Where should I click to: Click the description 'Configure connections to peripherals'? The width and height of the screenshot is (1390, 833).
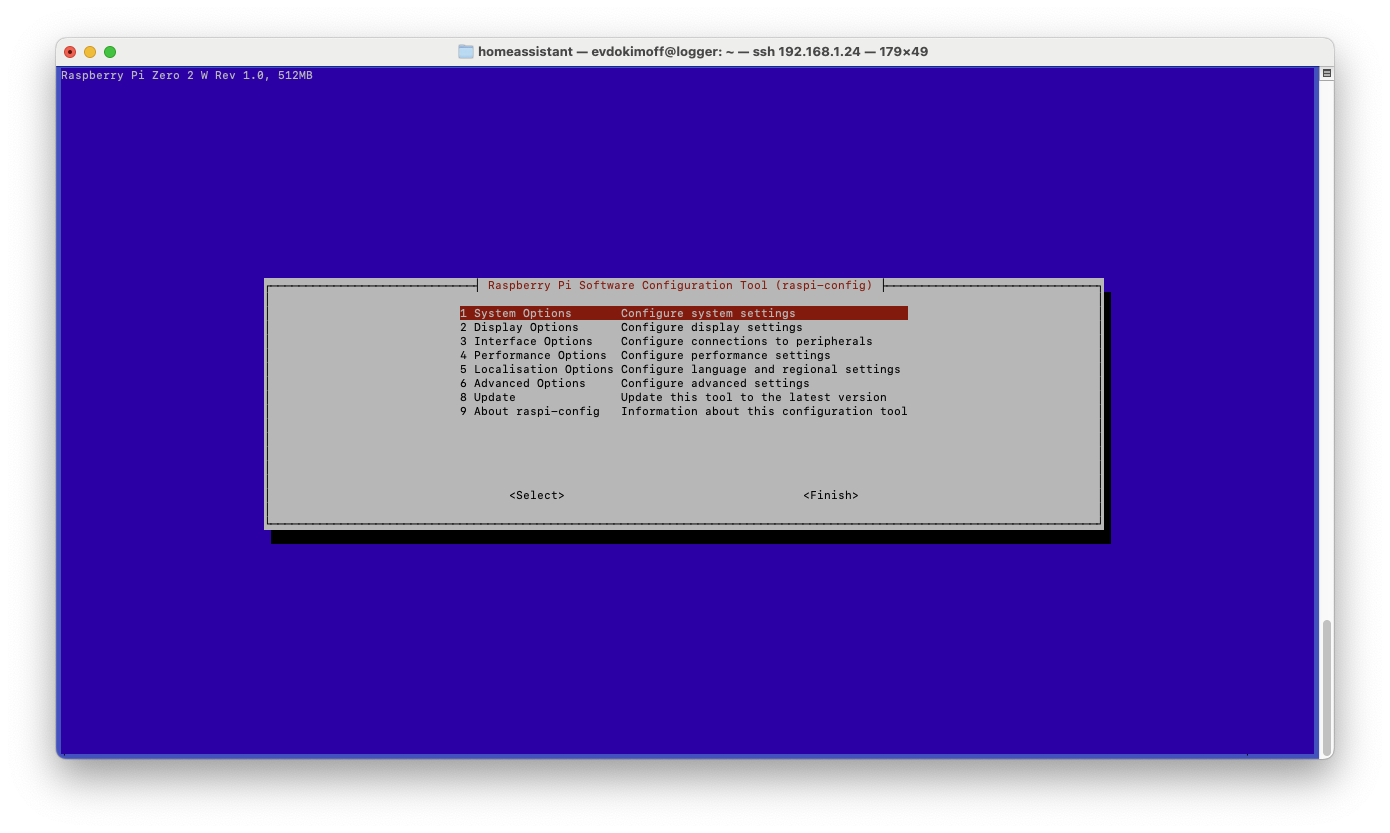(746, 341)
